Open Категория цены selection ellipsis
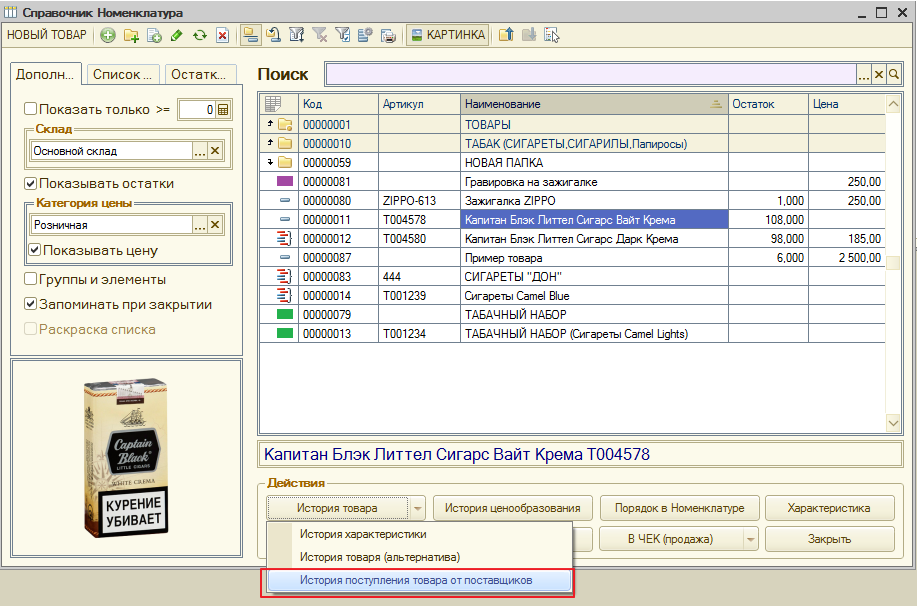The image size is (917, 606). [200, 225]
